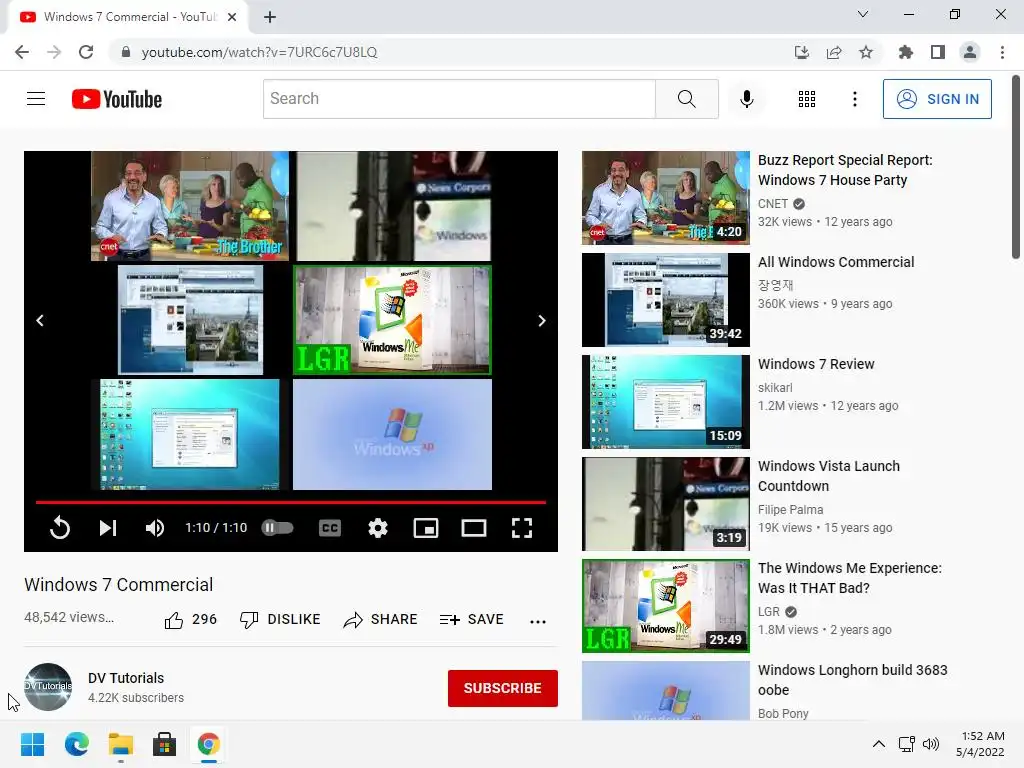Viewport: 1024px width, 768px height.
Task: Click the Windows XP end-screen thumbnail
Action: click(392, 434)
